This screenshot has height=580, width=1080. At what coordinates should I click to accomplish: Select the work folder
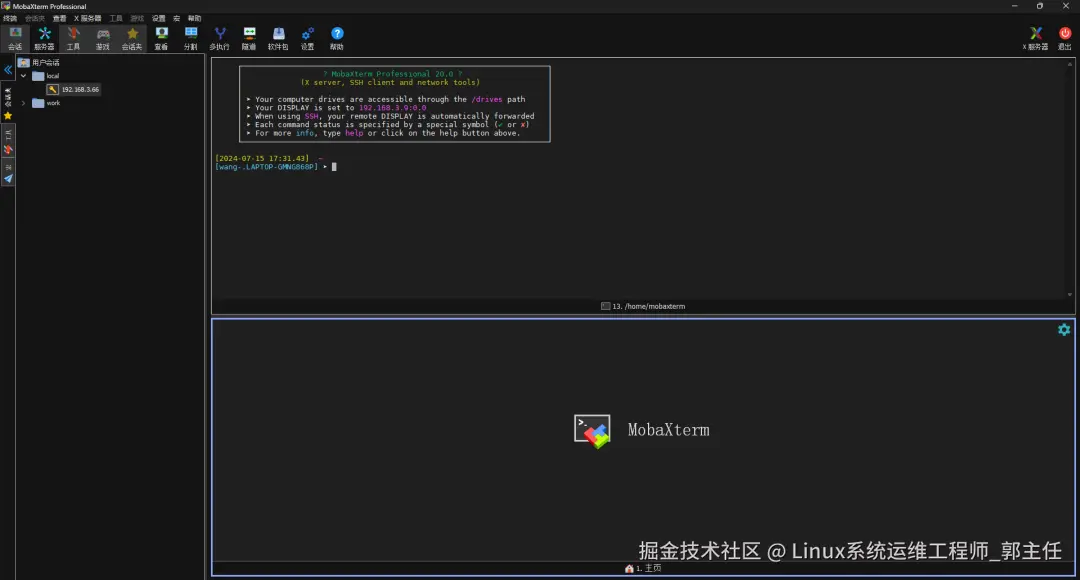47,103
